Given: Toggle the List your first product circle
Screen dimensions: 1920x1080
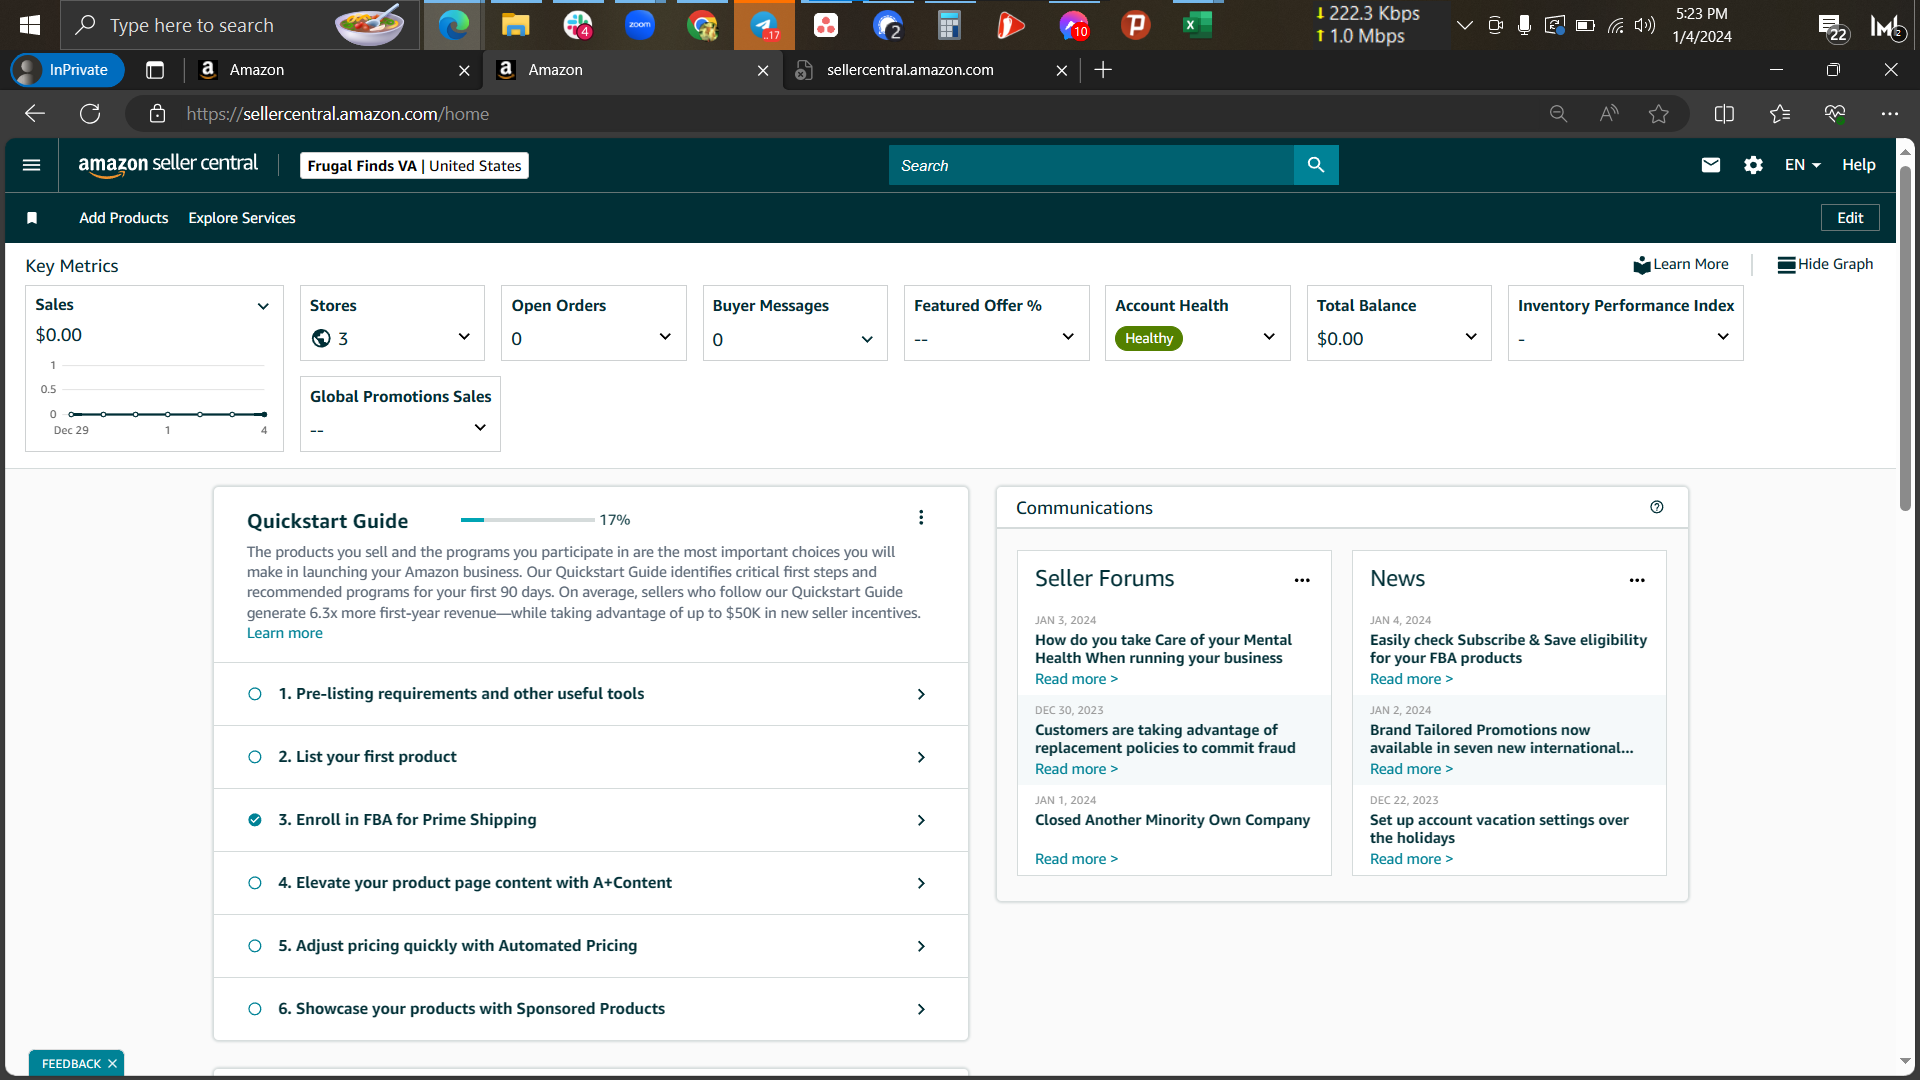Looking at the screenshot, I should pos(255,757).
